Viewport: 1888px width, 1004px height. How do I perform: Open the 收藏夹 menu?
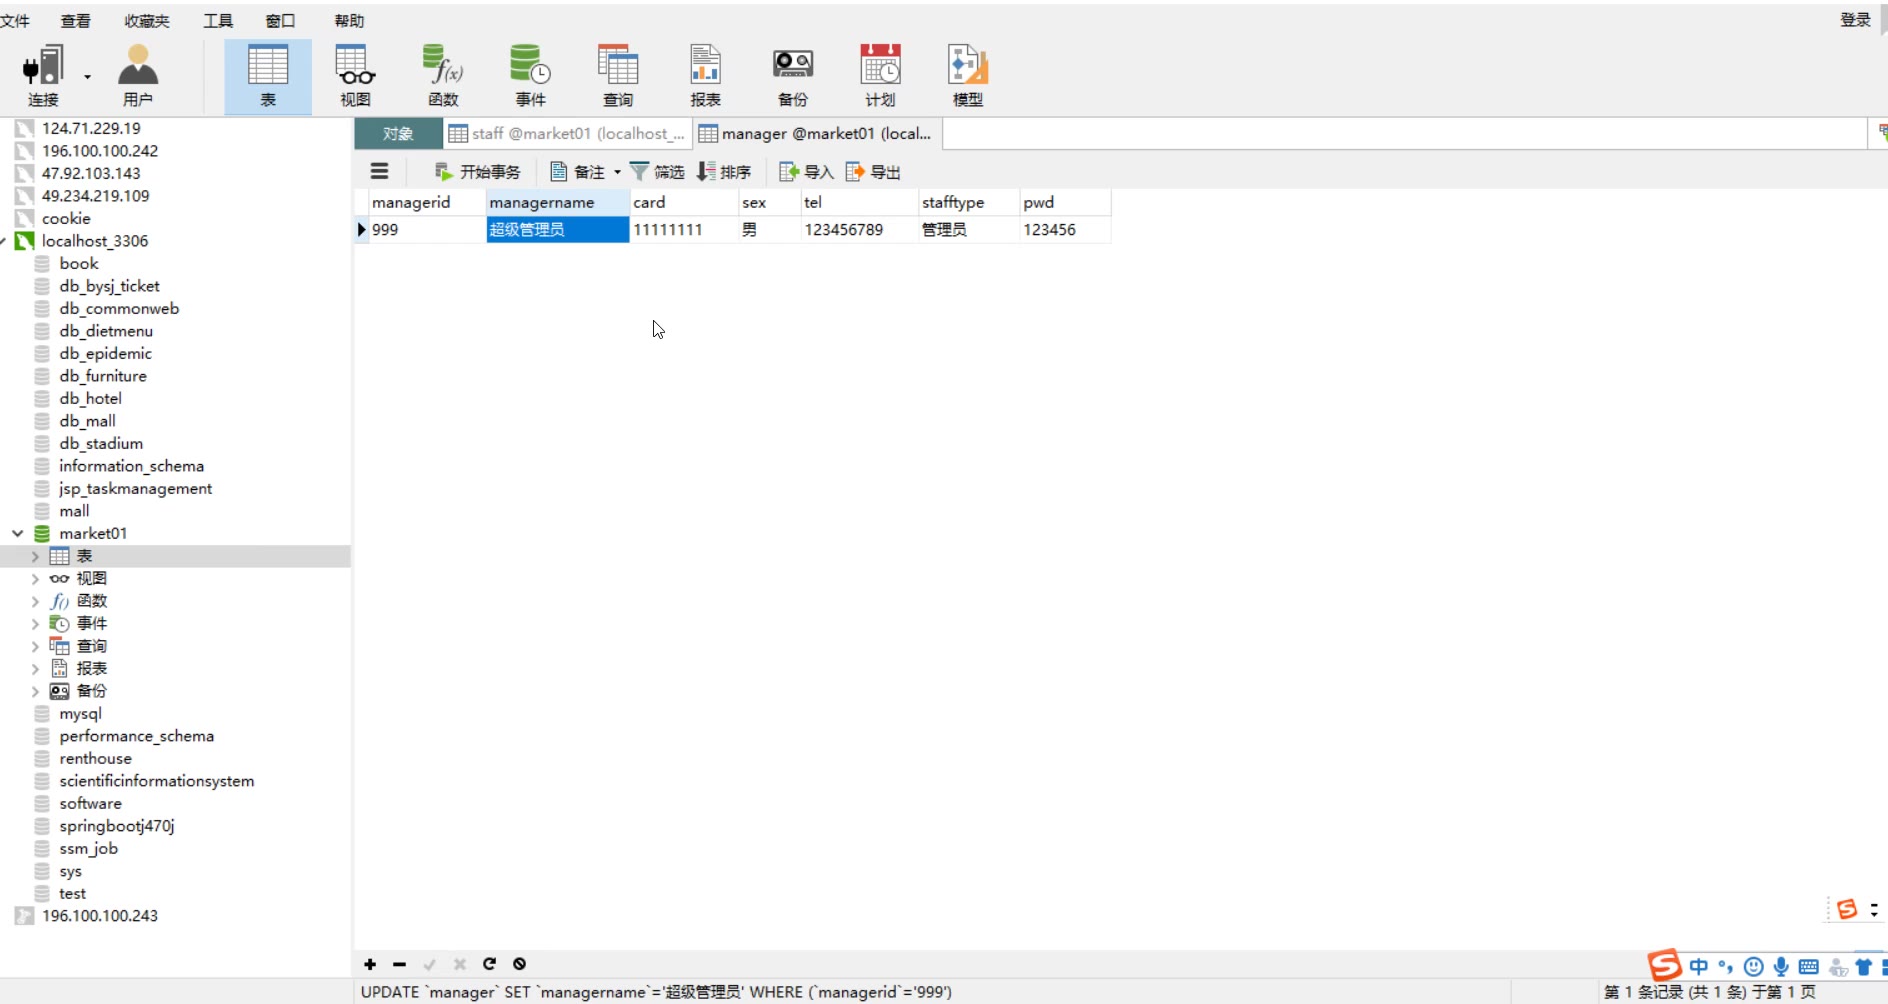coord(147,20)
